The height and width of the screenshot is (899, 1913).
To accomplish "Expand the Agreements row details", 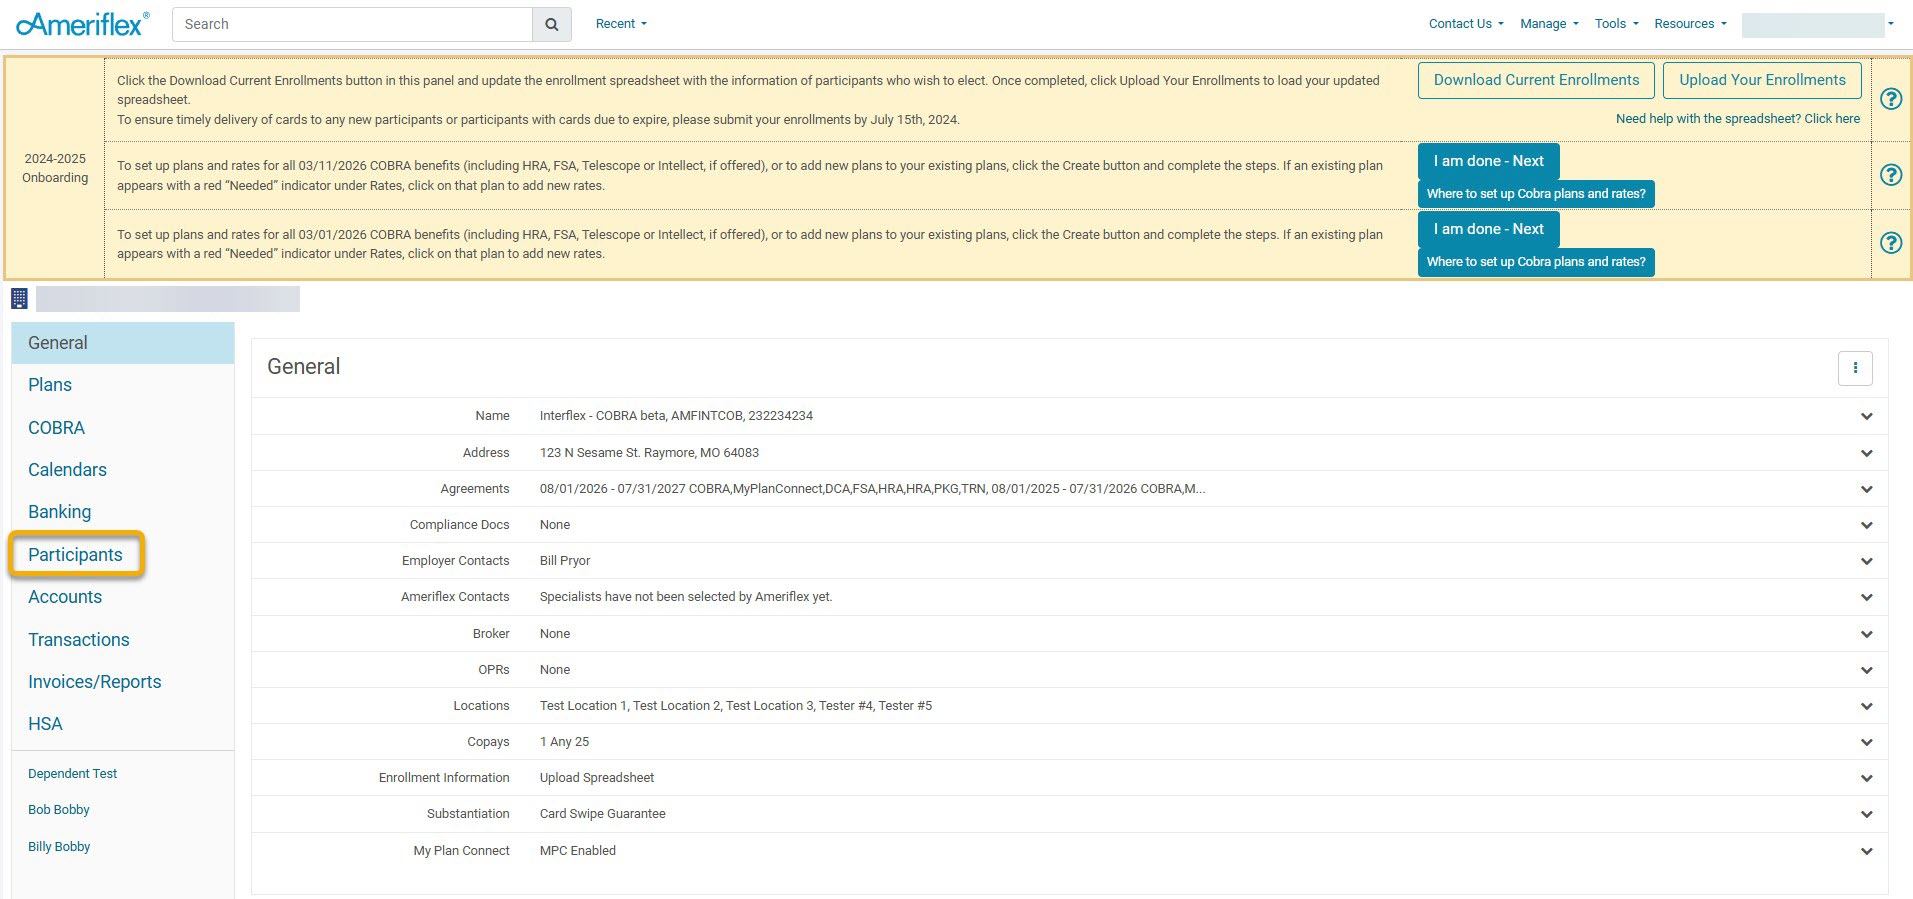I will pos(1866,490).
